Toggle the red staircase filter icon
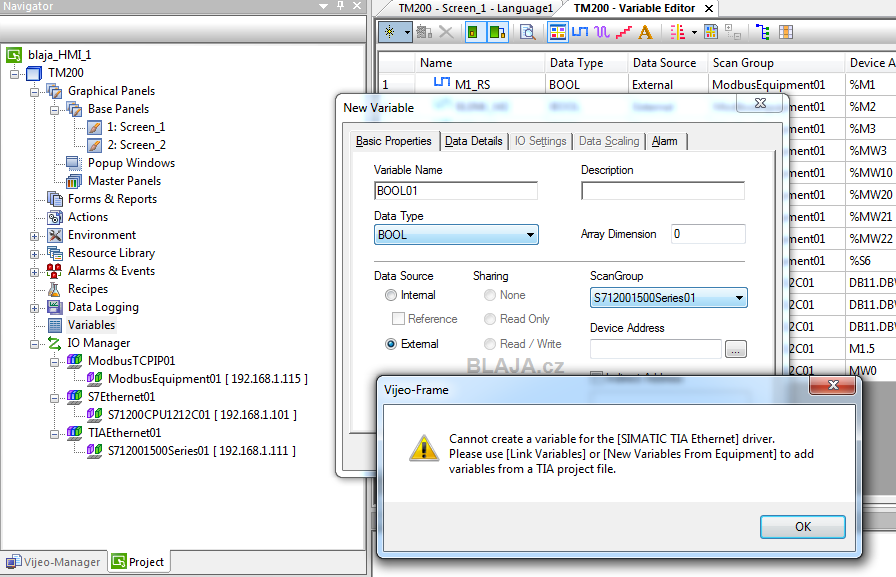 click(623, 32)
